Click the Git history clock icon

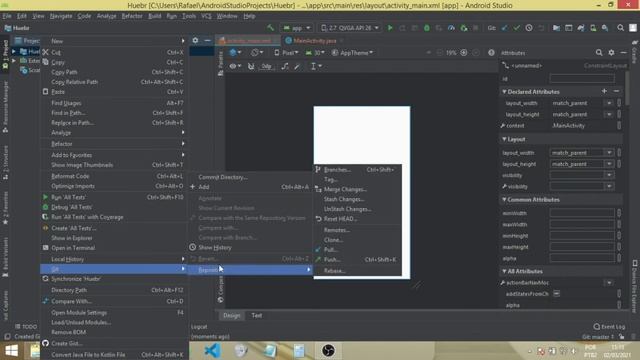[529, 28]
